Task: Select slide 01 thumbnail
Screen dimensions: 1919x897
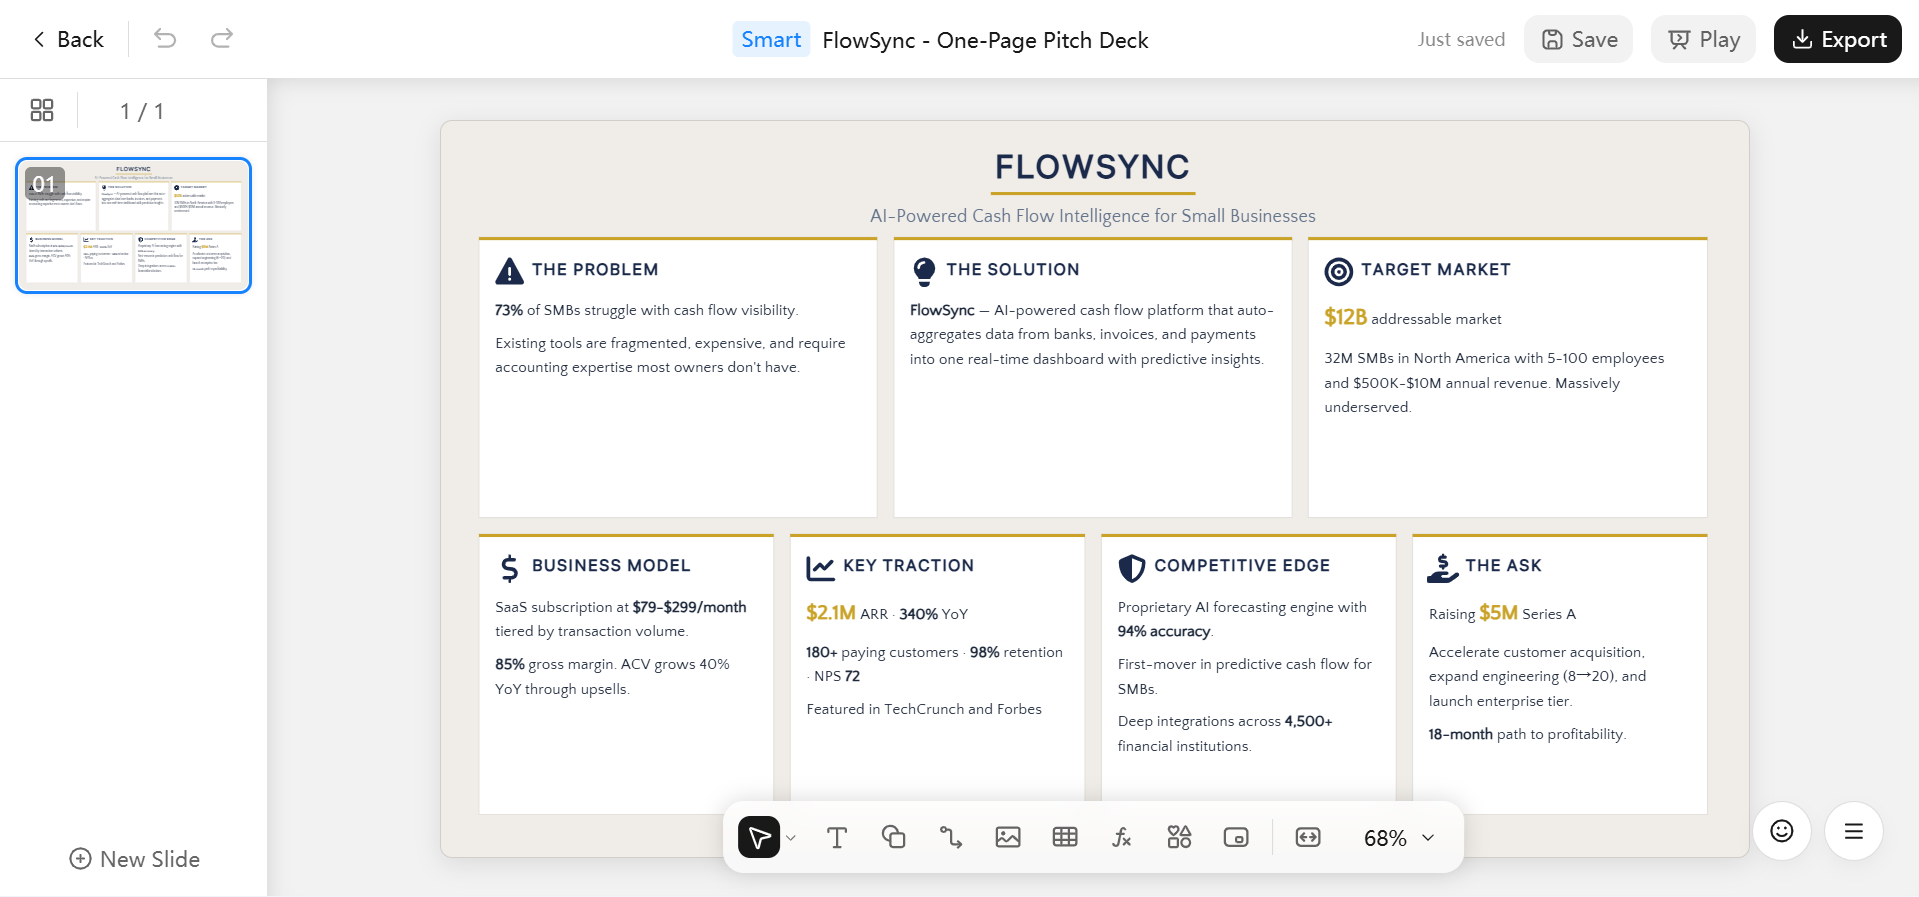Action: [x=134, y=225]
